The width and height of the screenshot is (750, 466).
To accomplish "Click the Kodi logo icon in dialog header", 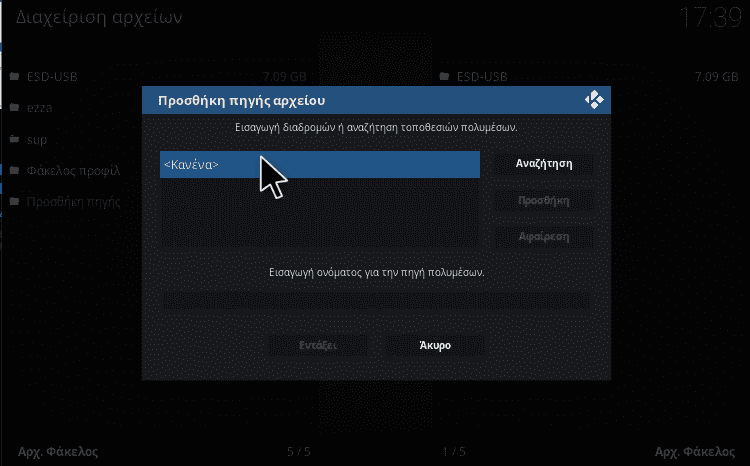I will tap(594, 100).
